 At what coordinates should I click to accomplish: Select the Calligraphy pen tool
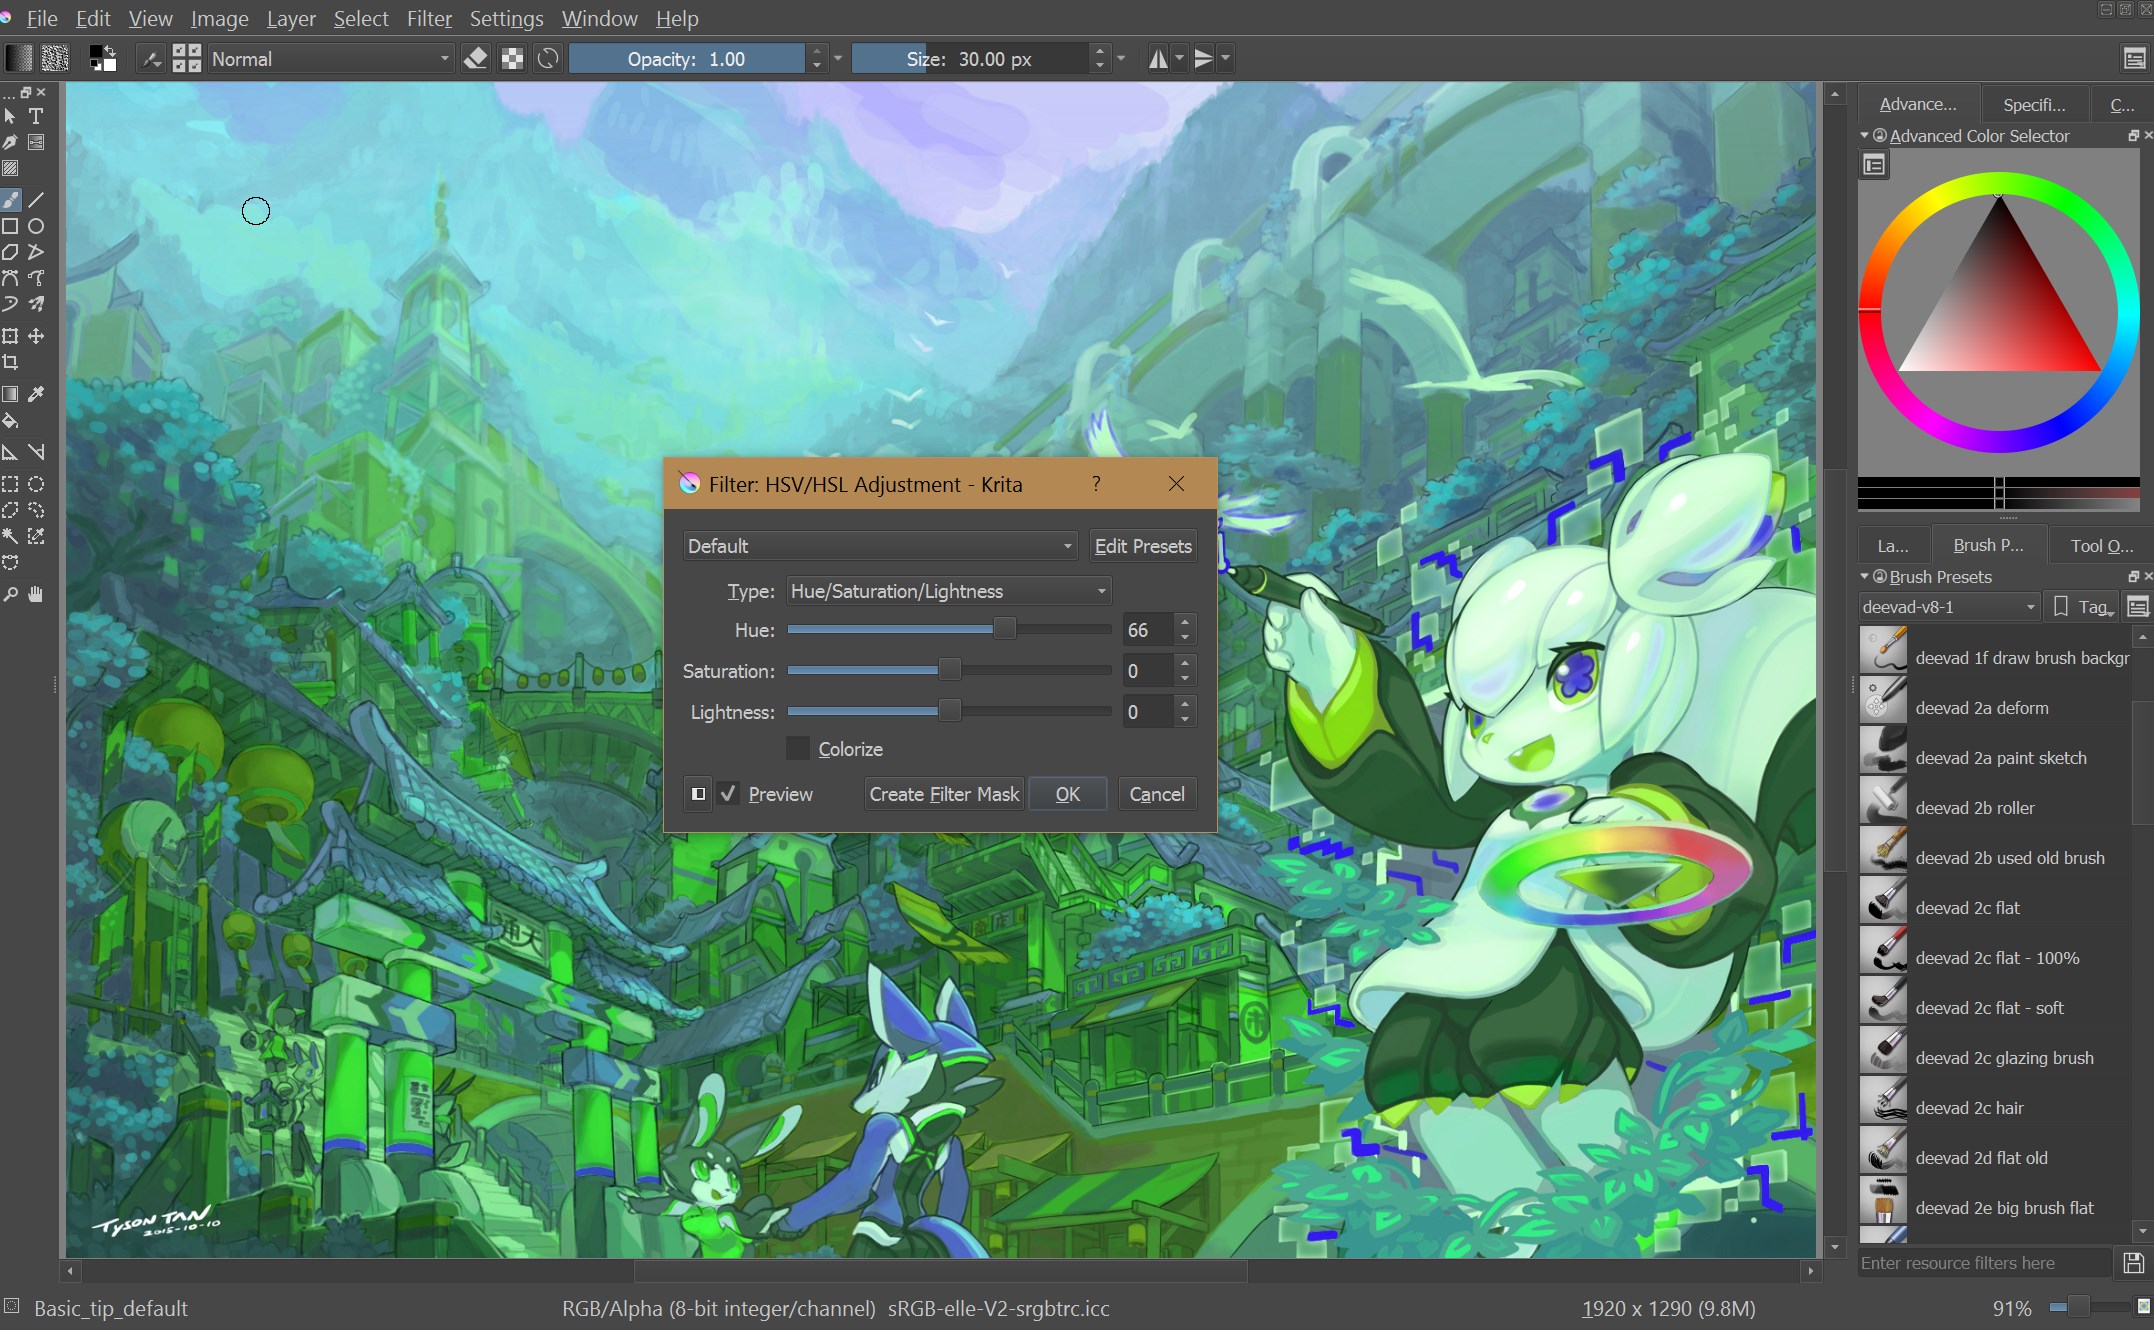pos(10,143)
